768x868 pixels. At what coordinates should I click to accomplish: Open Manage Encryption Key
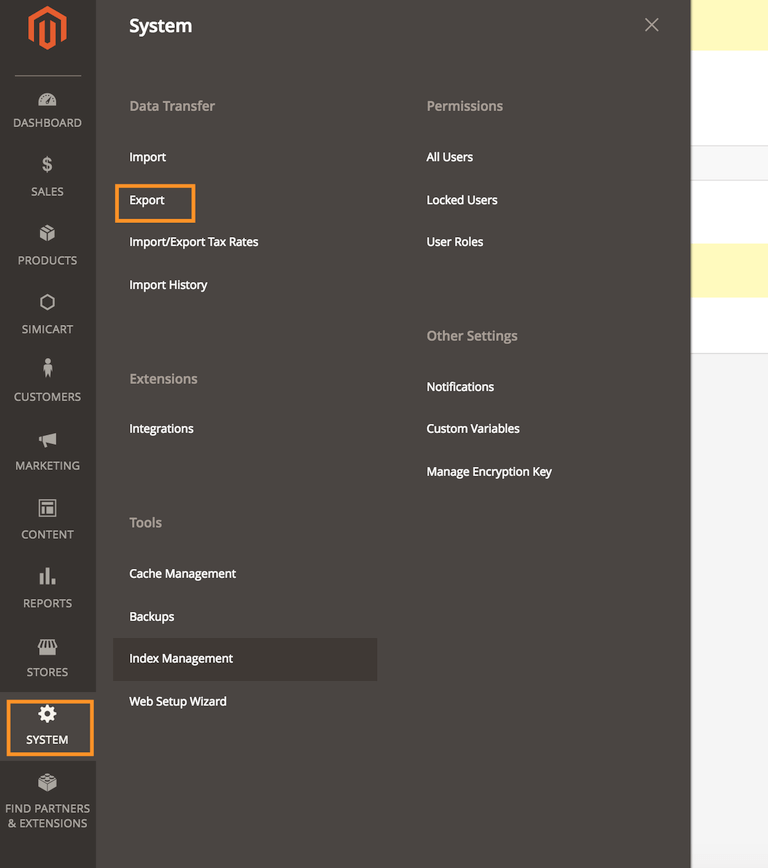pyautogui.click(x=489, y=472)
